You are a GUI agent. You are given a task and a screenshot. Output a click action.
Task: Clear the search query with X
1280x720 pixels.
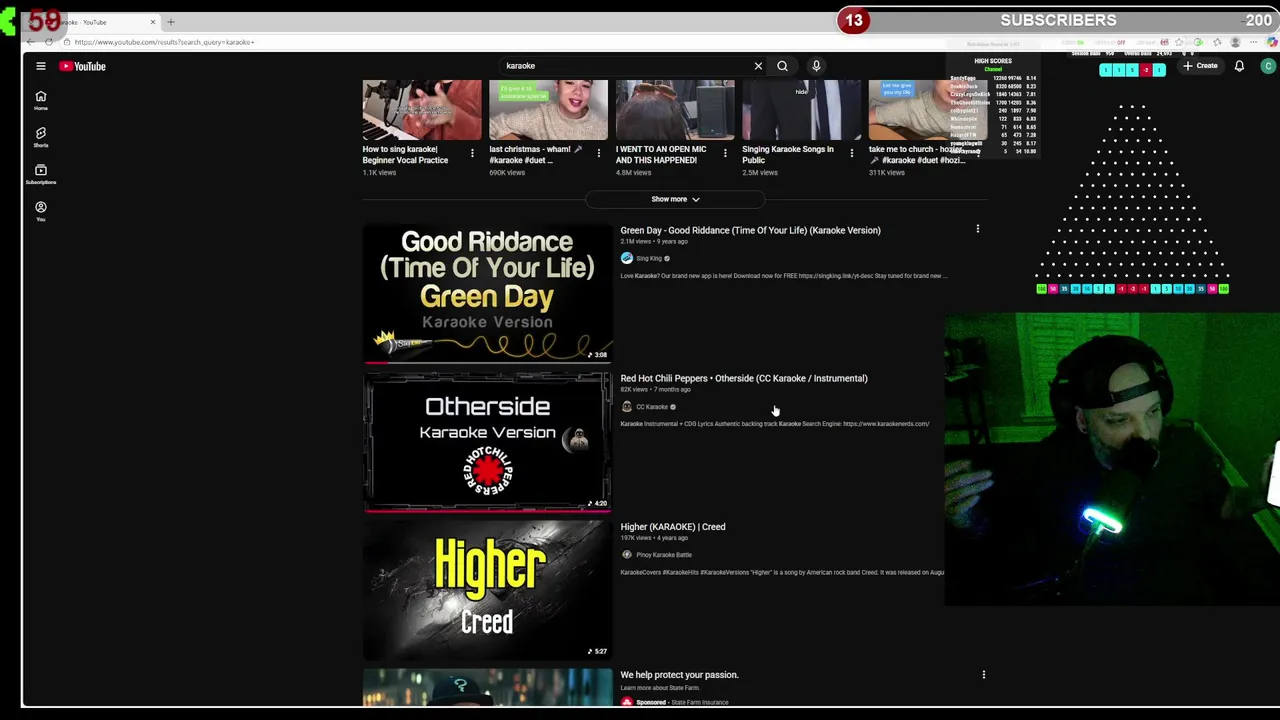758,66
